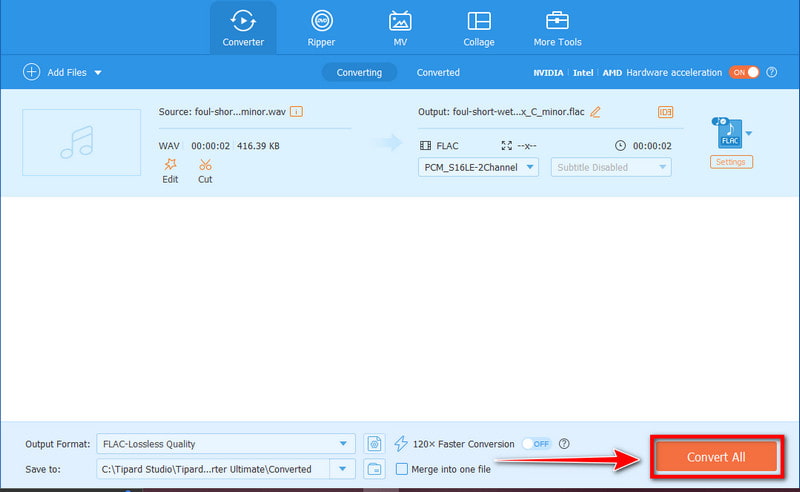
Task: Click the FLAC film strip icon
Action: [x=425, y=146]
